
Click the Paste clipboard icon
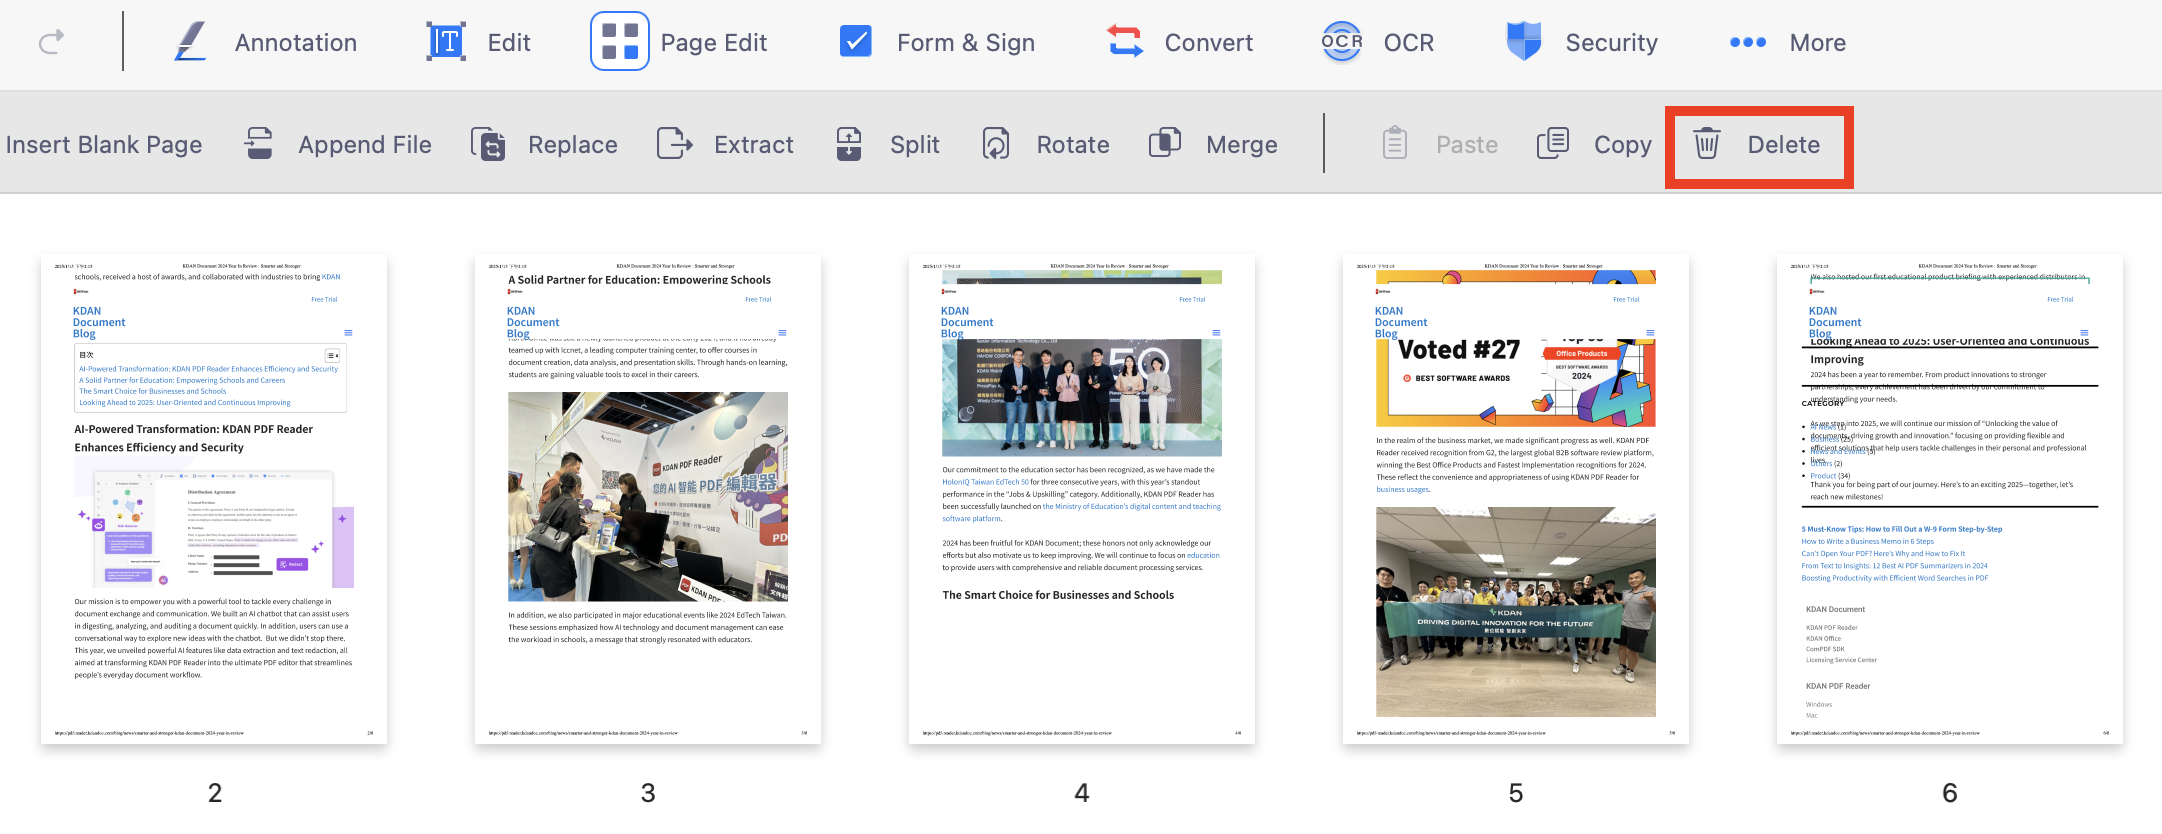click(x=1395, y=144)
